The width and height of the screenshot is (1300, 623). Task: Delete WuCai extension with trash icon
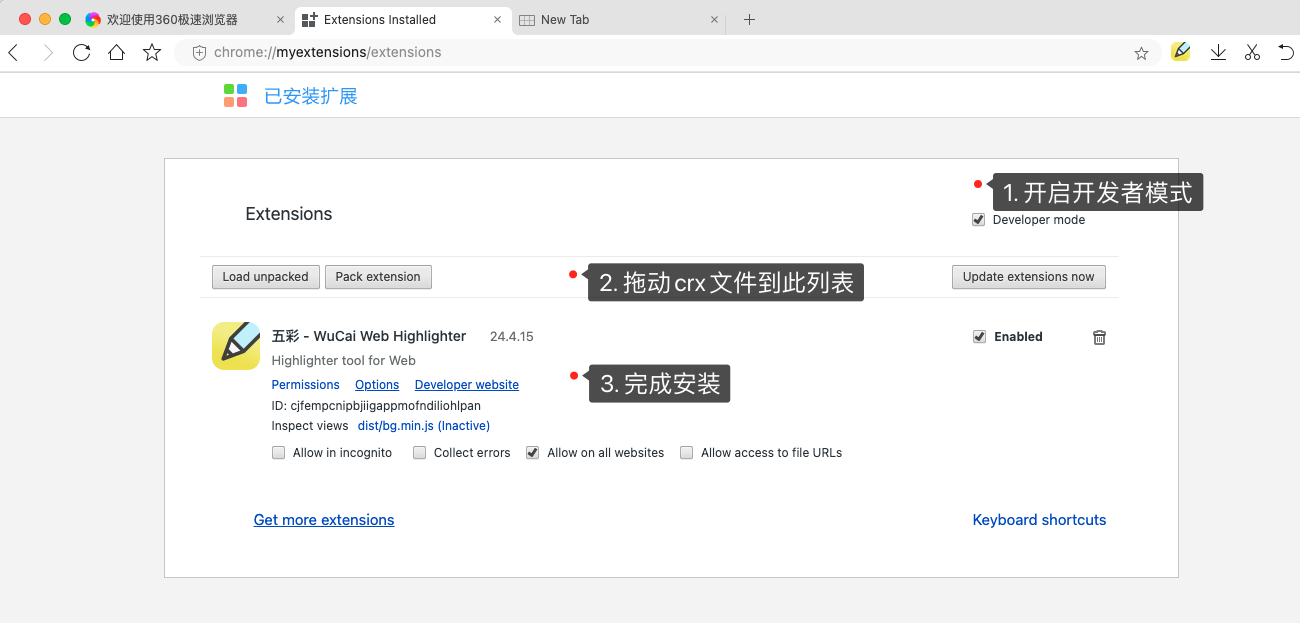[1099, 337]
